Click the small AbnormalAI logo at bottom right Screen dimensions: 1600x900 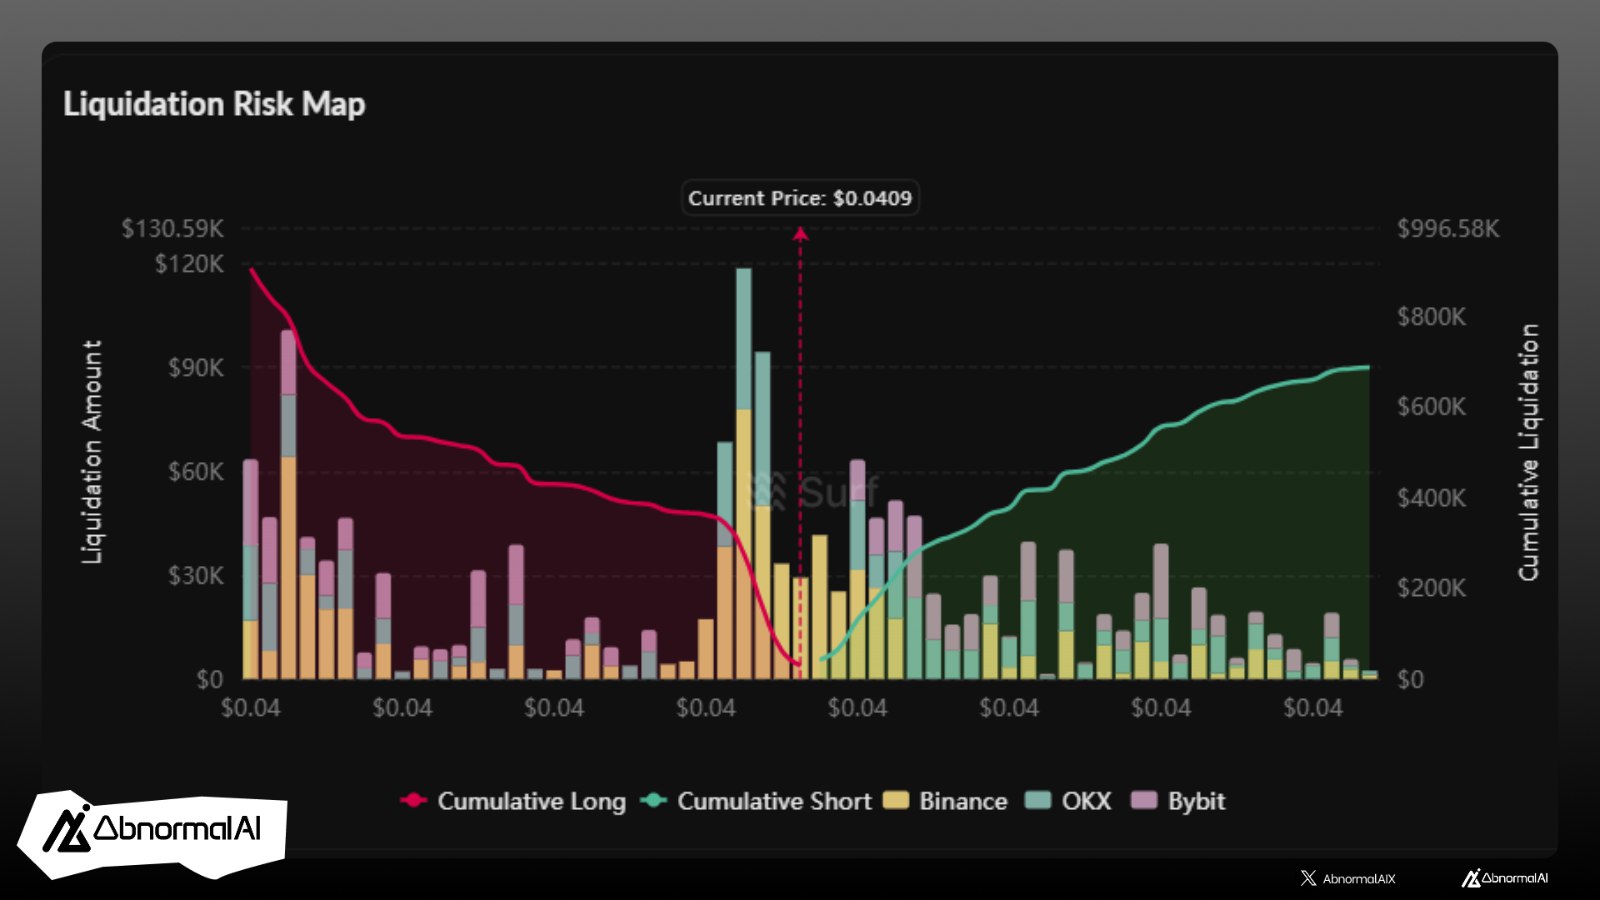[x=1505, y=878]
